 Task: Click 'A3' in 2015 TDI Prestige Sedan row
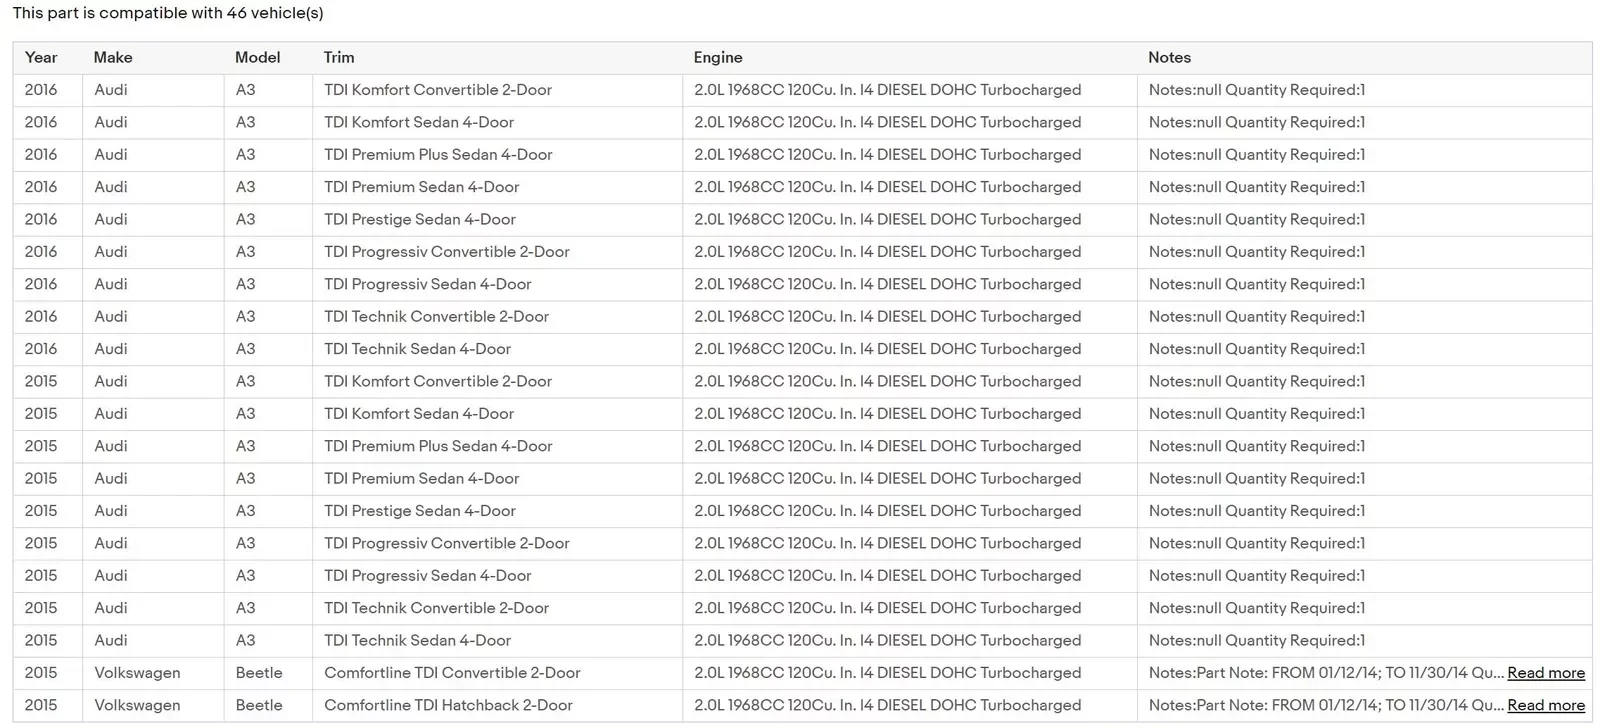[245, 511]
